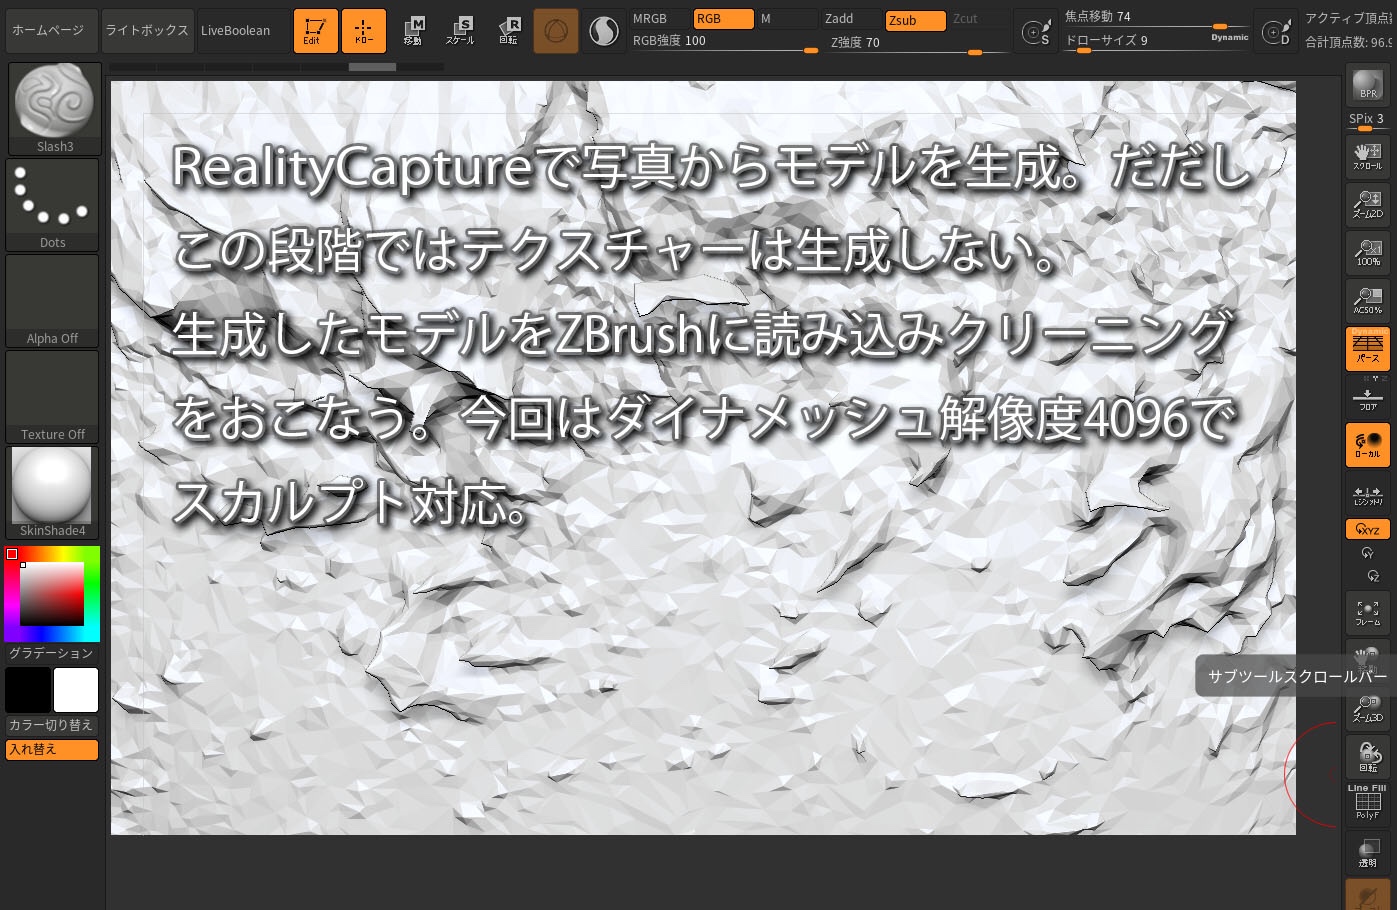Enable MRGB channel

coord(661,19)
